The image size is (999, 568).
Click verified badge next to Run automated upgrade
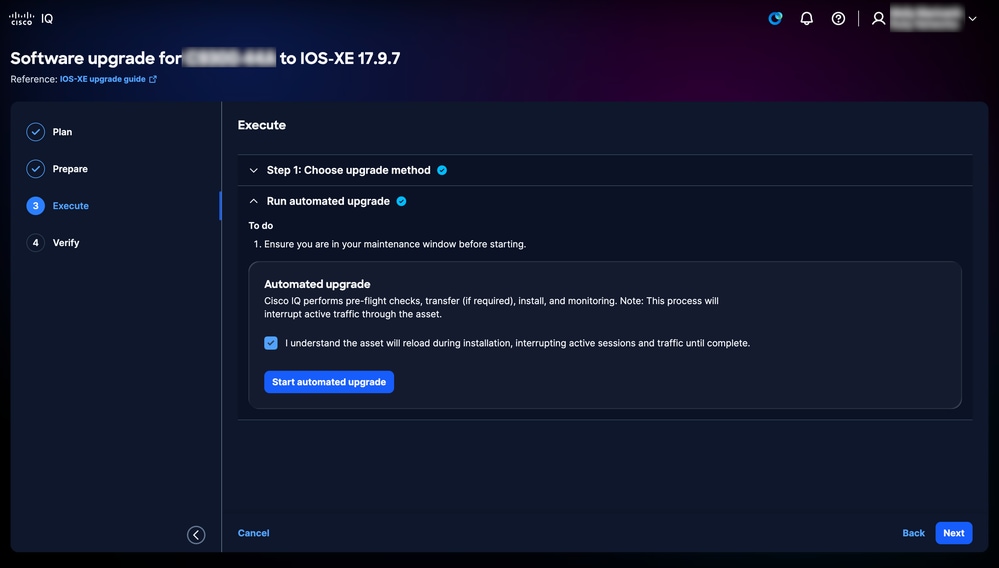click(x=401, y=201)
